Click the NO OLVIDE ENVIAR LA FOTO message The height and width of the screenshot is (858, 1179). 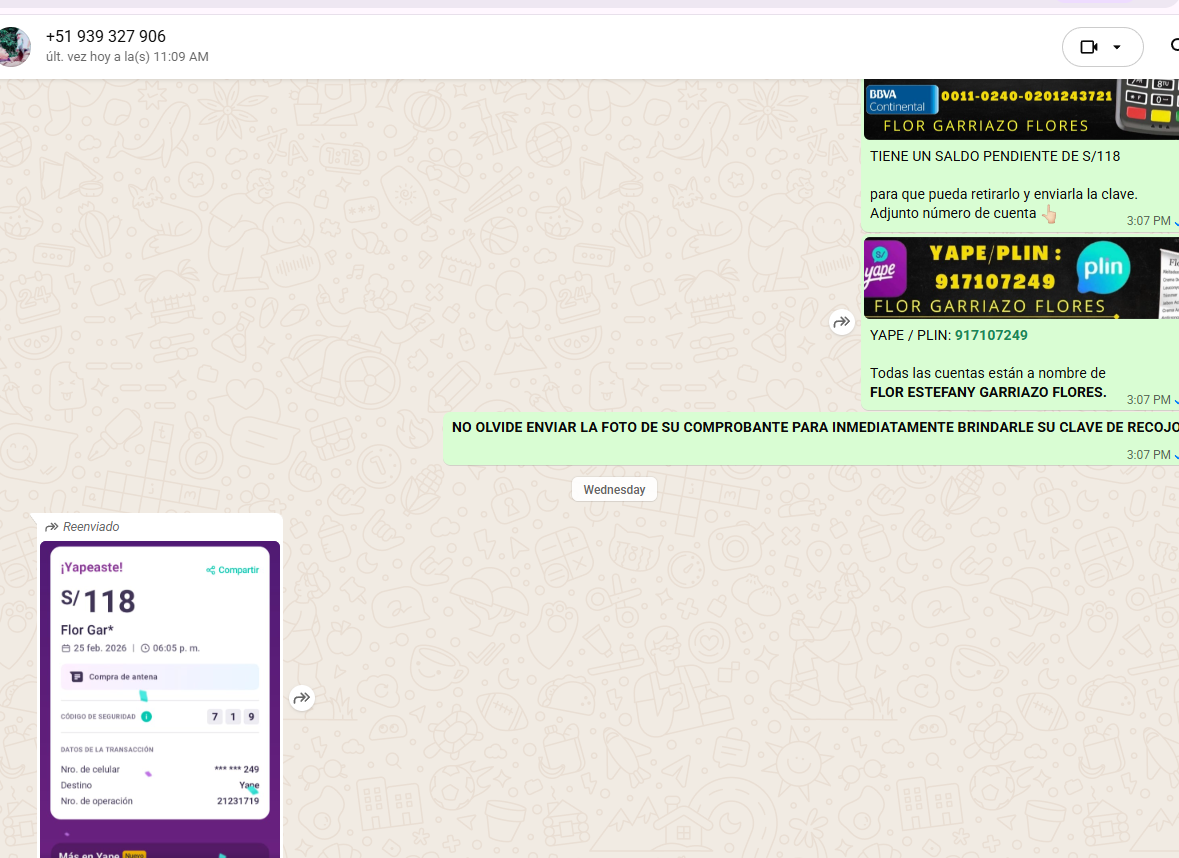click(x=812, y=428)
